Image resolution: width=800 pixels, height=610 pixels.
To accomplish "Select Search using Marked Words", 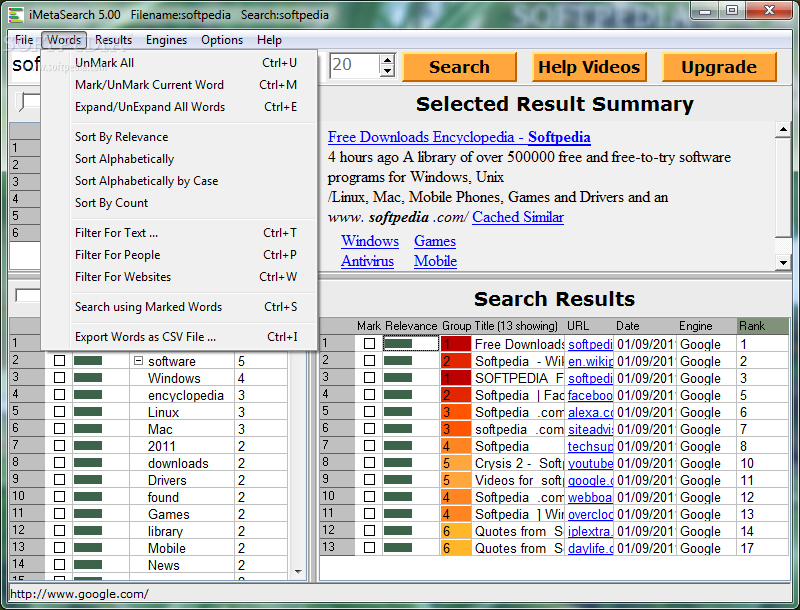I will pos(180,307).
